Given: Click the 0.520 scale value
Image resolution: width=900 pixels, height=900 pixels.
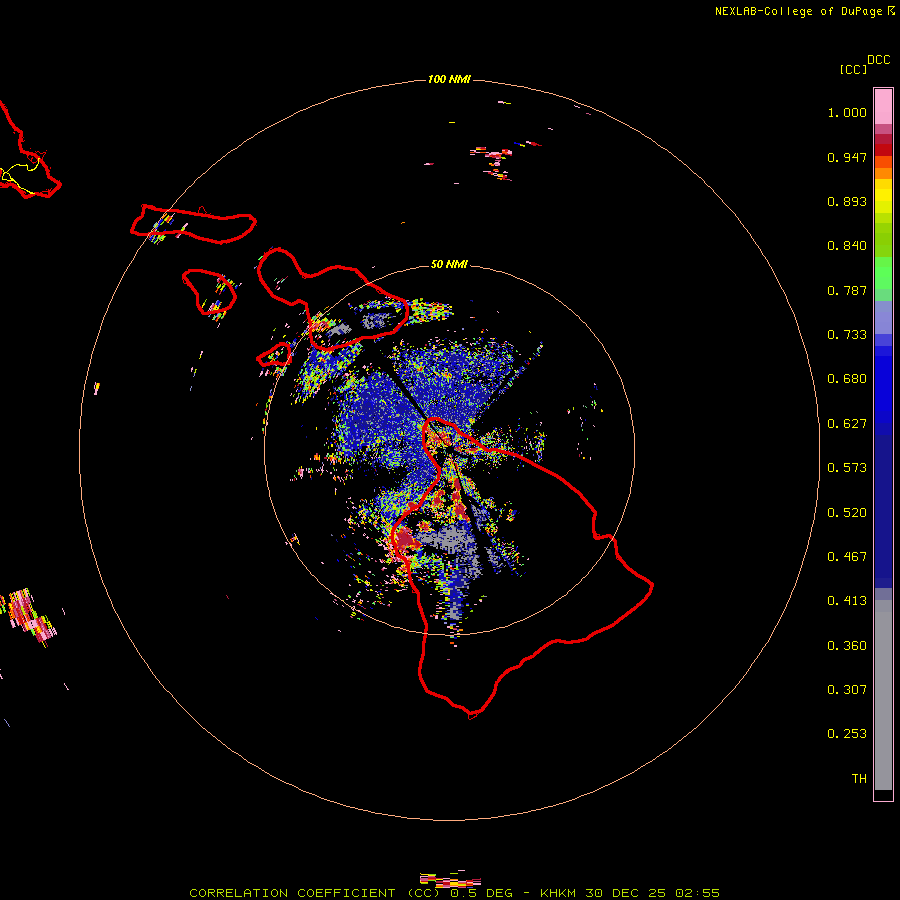Looking at the screenshot, I should click(847, 513).
